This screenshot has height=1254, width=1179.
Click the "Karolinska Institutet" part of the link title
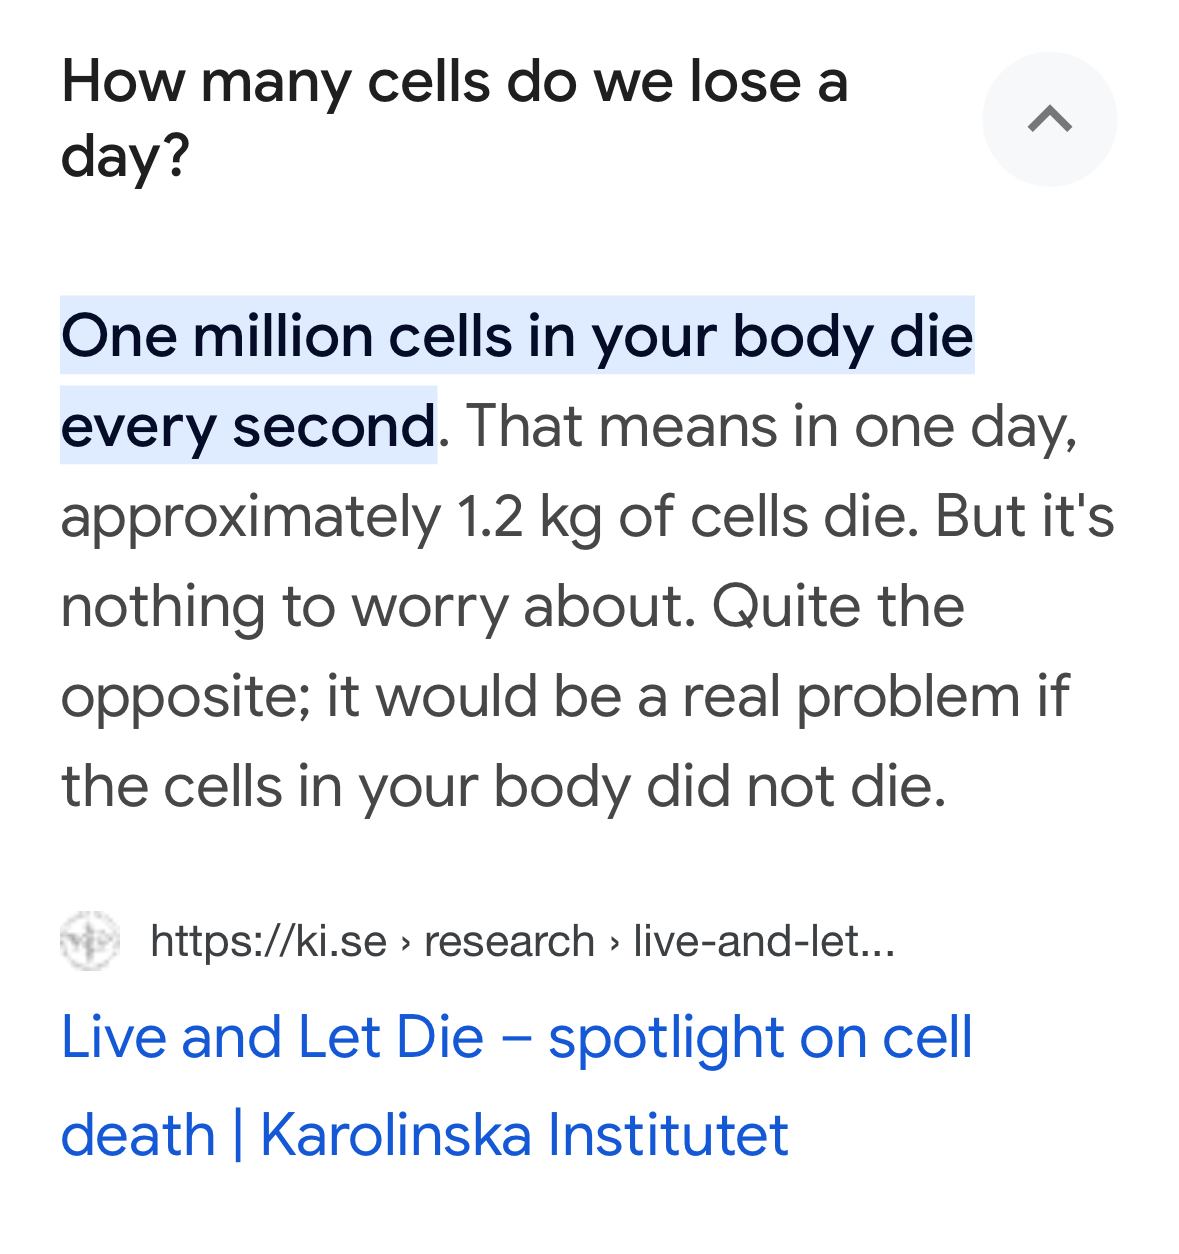click(x=524, y=1136)
